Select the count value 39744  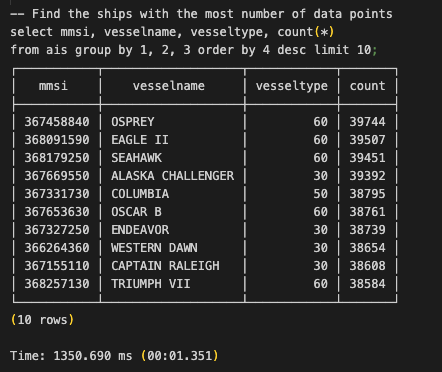pyautogui.click(x=367, y=122)
